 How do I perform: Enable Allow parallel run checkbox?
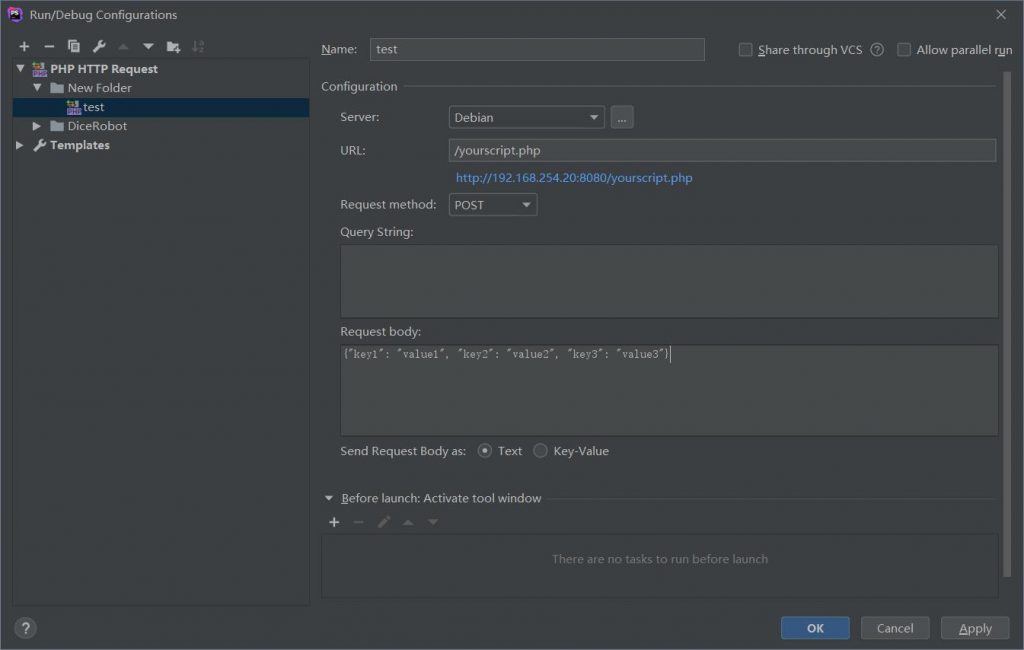click(x=904, y=50)
